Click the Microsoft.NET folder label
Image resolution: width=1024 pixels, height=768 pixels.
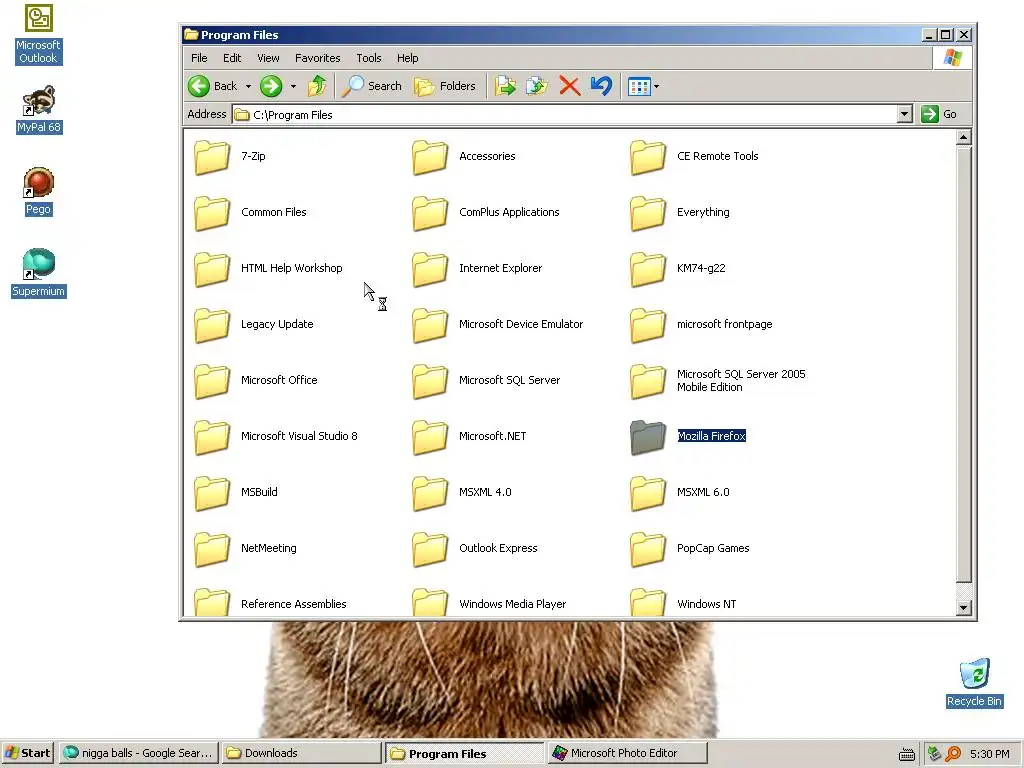492,436
